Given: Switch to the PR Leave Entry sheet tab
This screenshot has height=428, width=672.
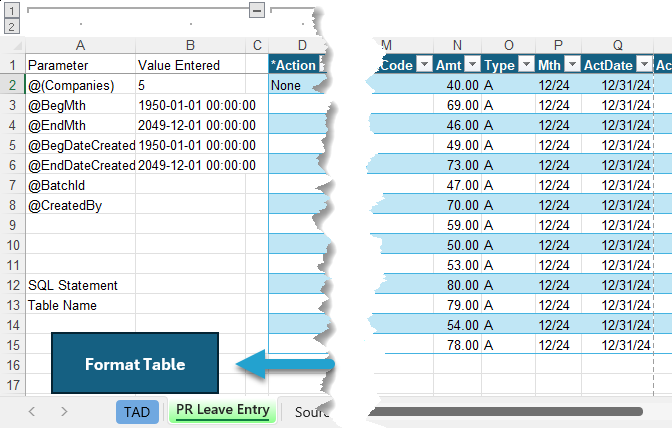Looking at the screenshot, I should [223, 410].
